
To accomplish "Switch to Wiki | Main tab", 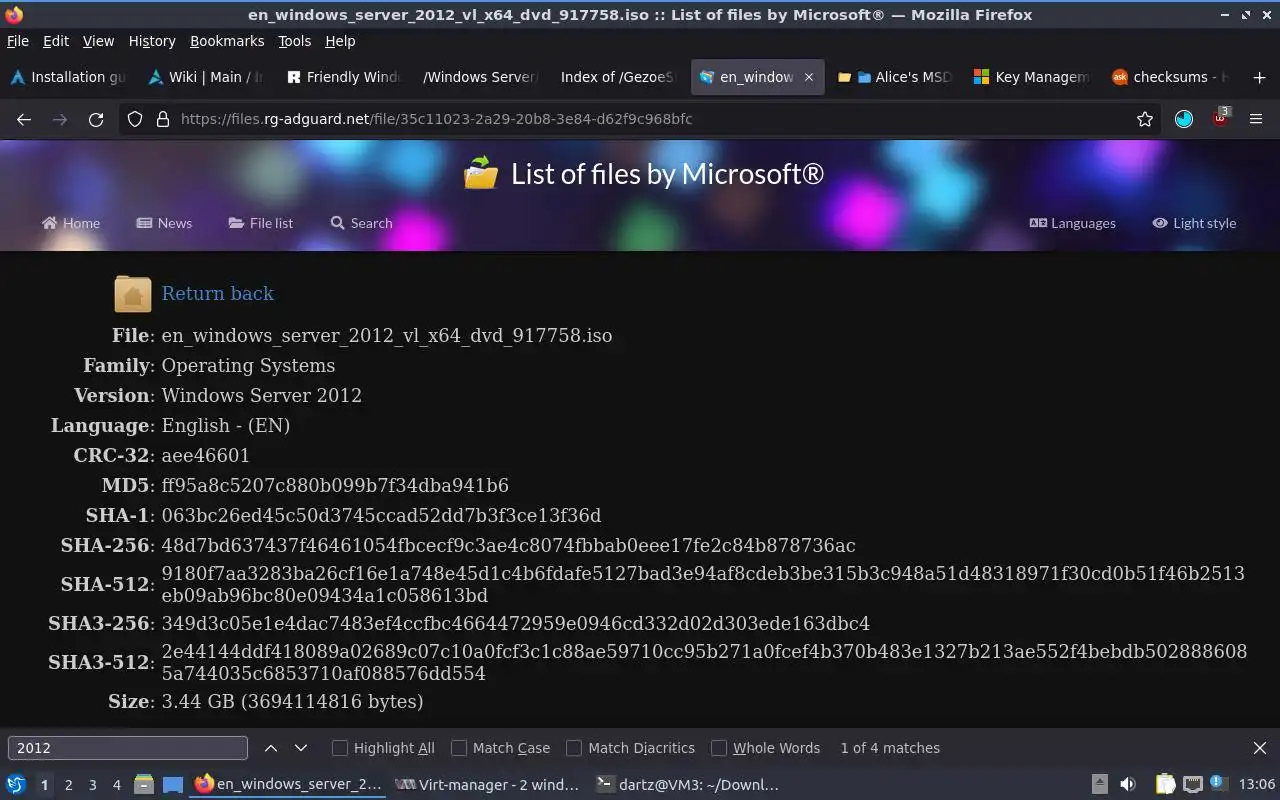I will click(204, 77).
